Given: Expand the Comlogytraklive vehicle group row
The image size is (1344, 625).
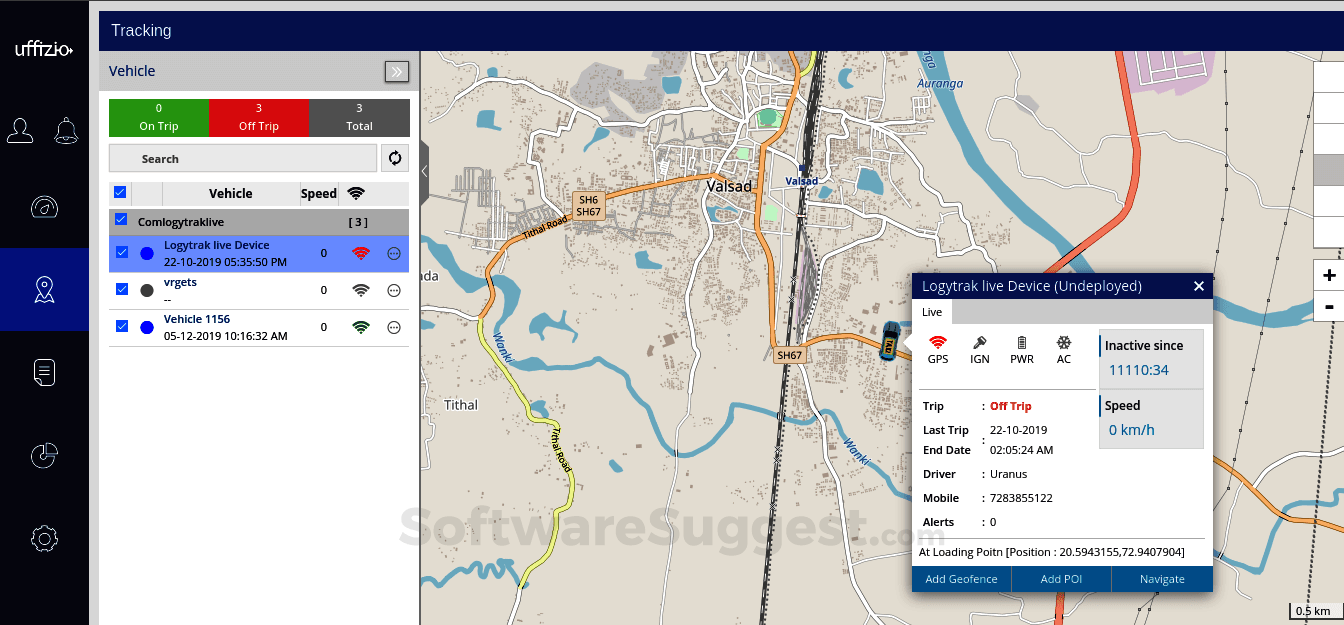Looking at the screenshot, I should 181,221.
